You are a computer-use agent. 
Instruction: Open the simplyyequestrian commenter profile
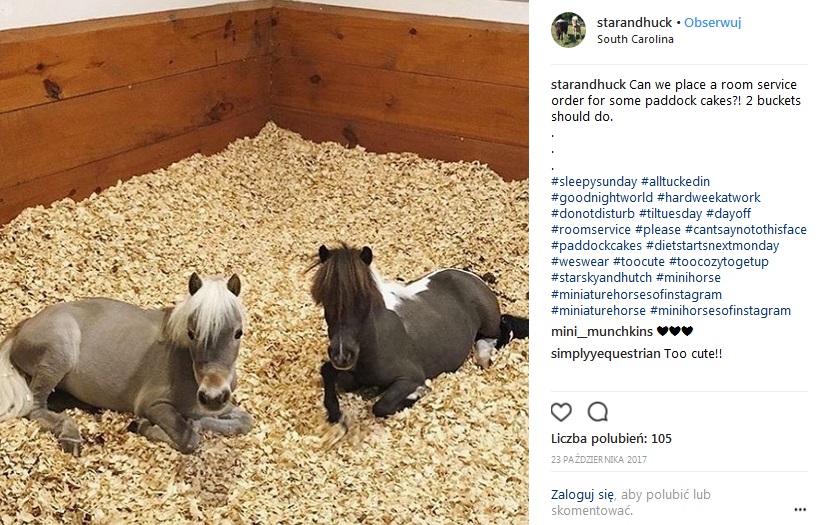tap(606, 354)
